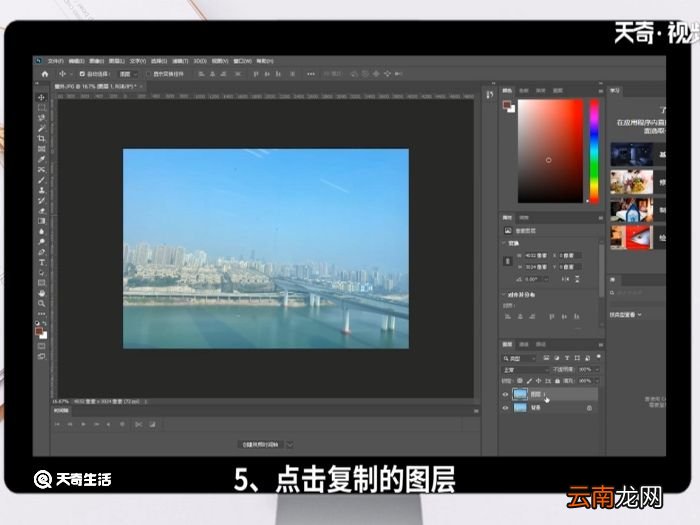Close the open document tab
Image resolution: width=700 pixels, height=525 pixels.
tap(141, 86)
